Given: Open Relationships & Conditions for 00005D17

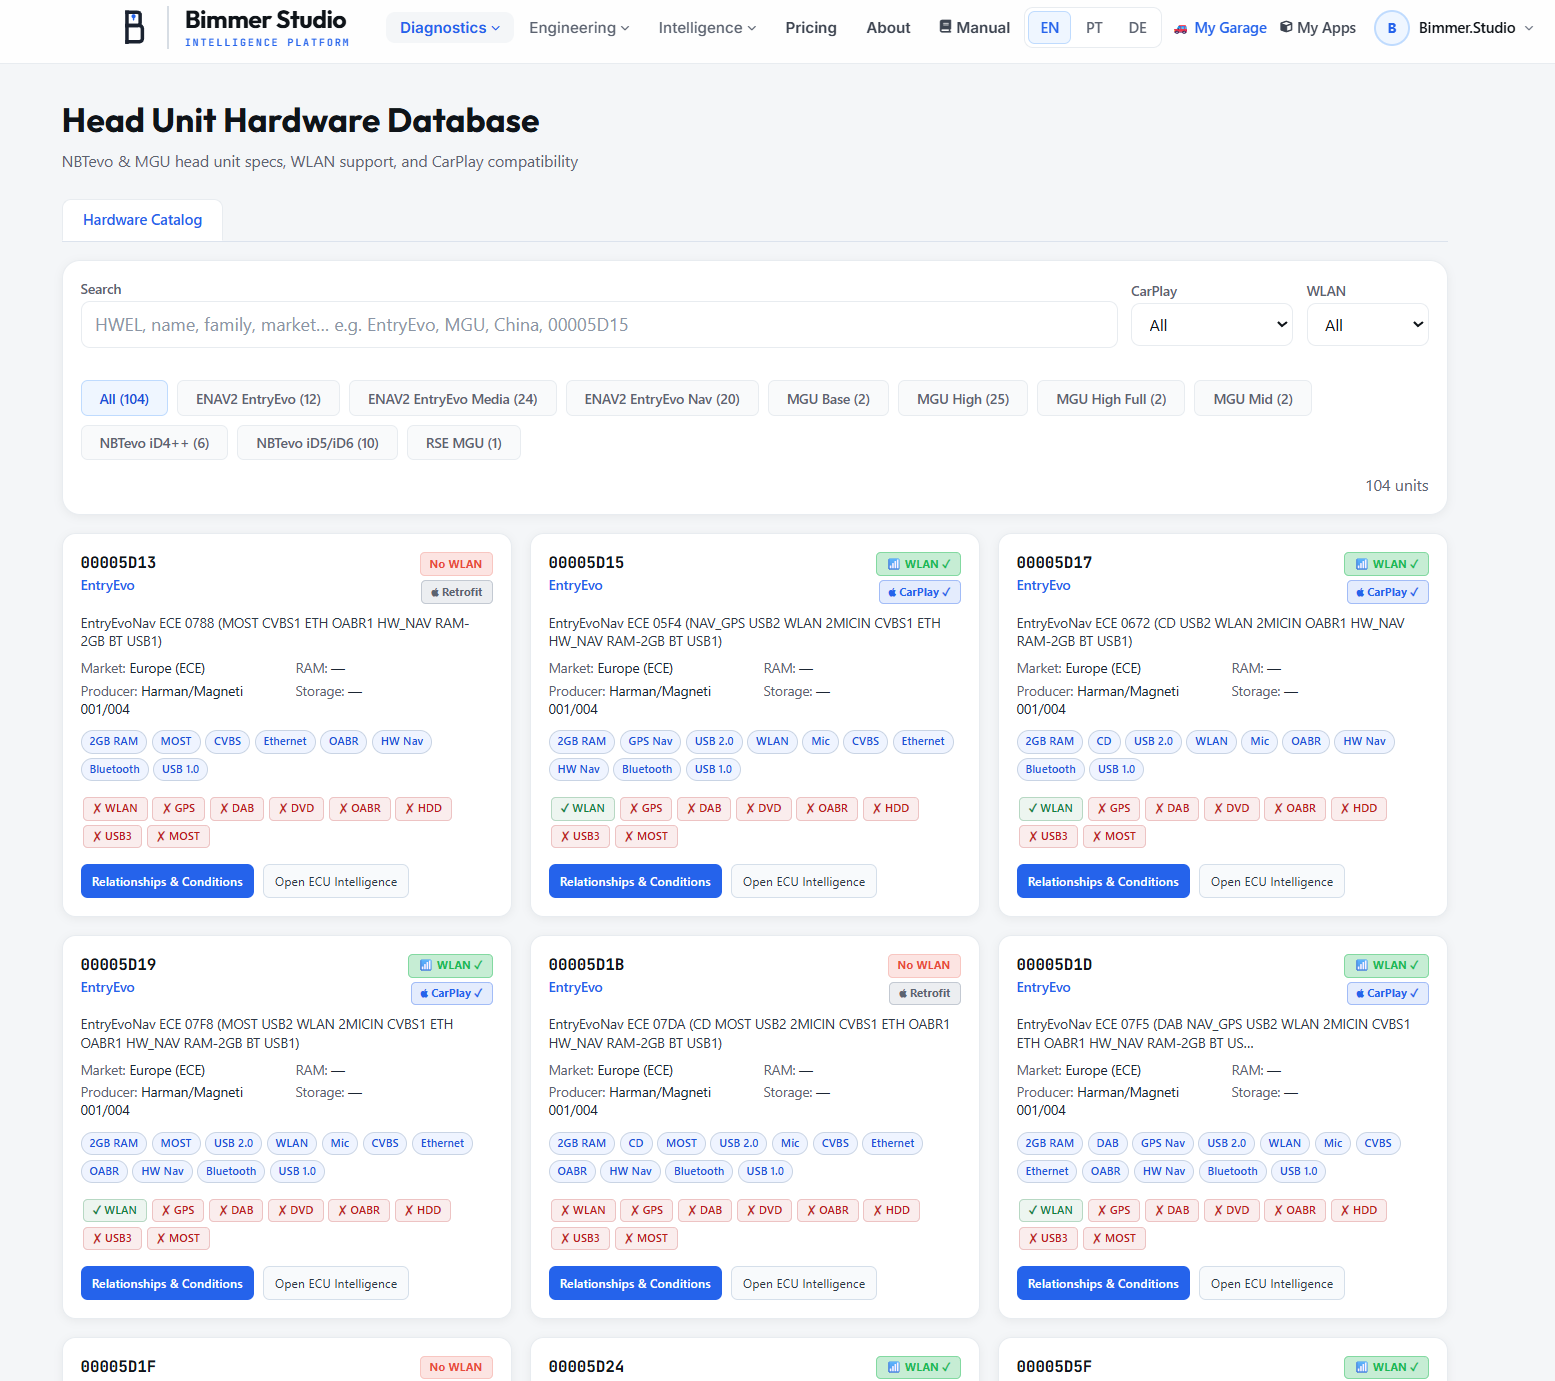Looking at the screenshot, I should pyautogui.click(x=1103, y=881).
